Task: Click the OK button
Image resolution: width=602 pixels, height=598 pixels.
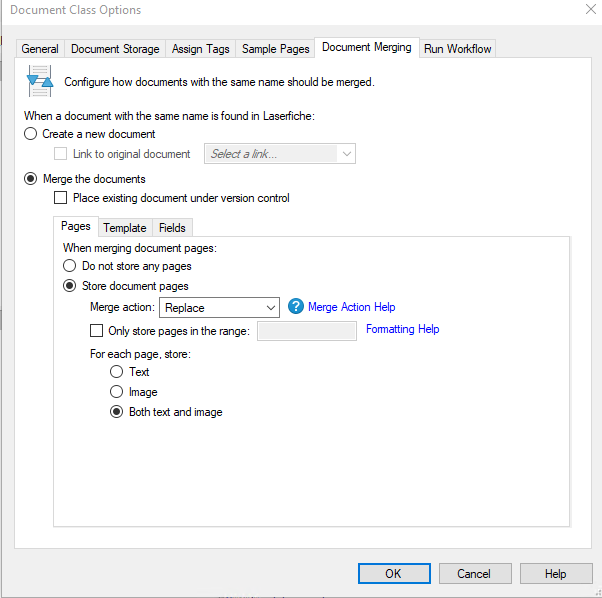Action: tap(394, 573)
